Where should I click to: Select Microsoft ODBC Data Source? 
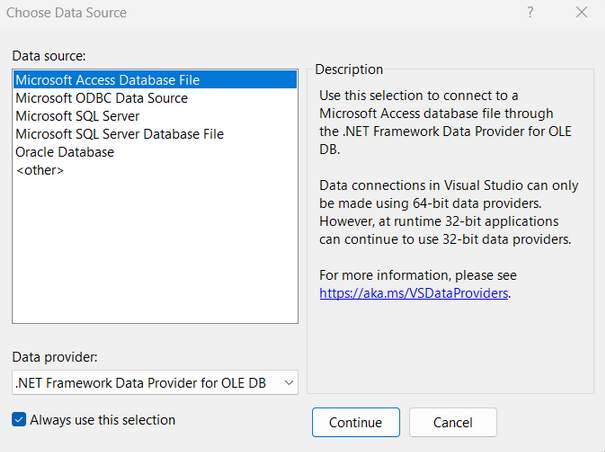pyautogui.click(x=101, y=98)
